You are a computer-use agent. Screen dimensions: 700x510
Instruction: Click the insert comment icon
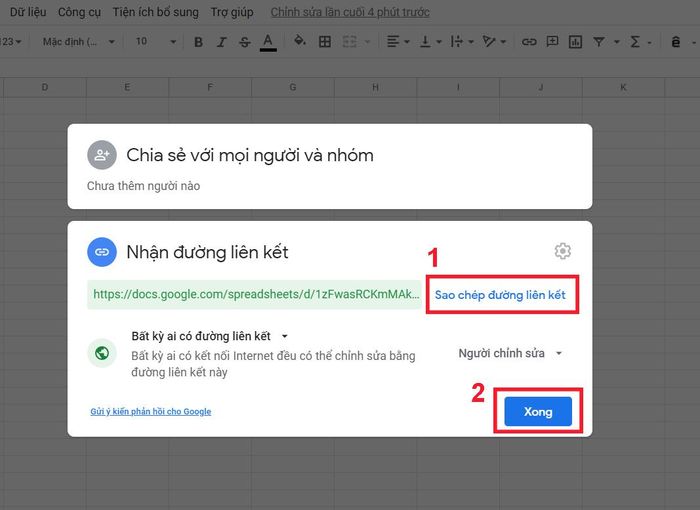point(552,42)
